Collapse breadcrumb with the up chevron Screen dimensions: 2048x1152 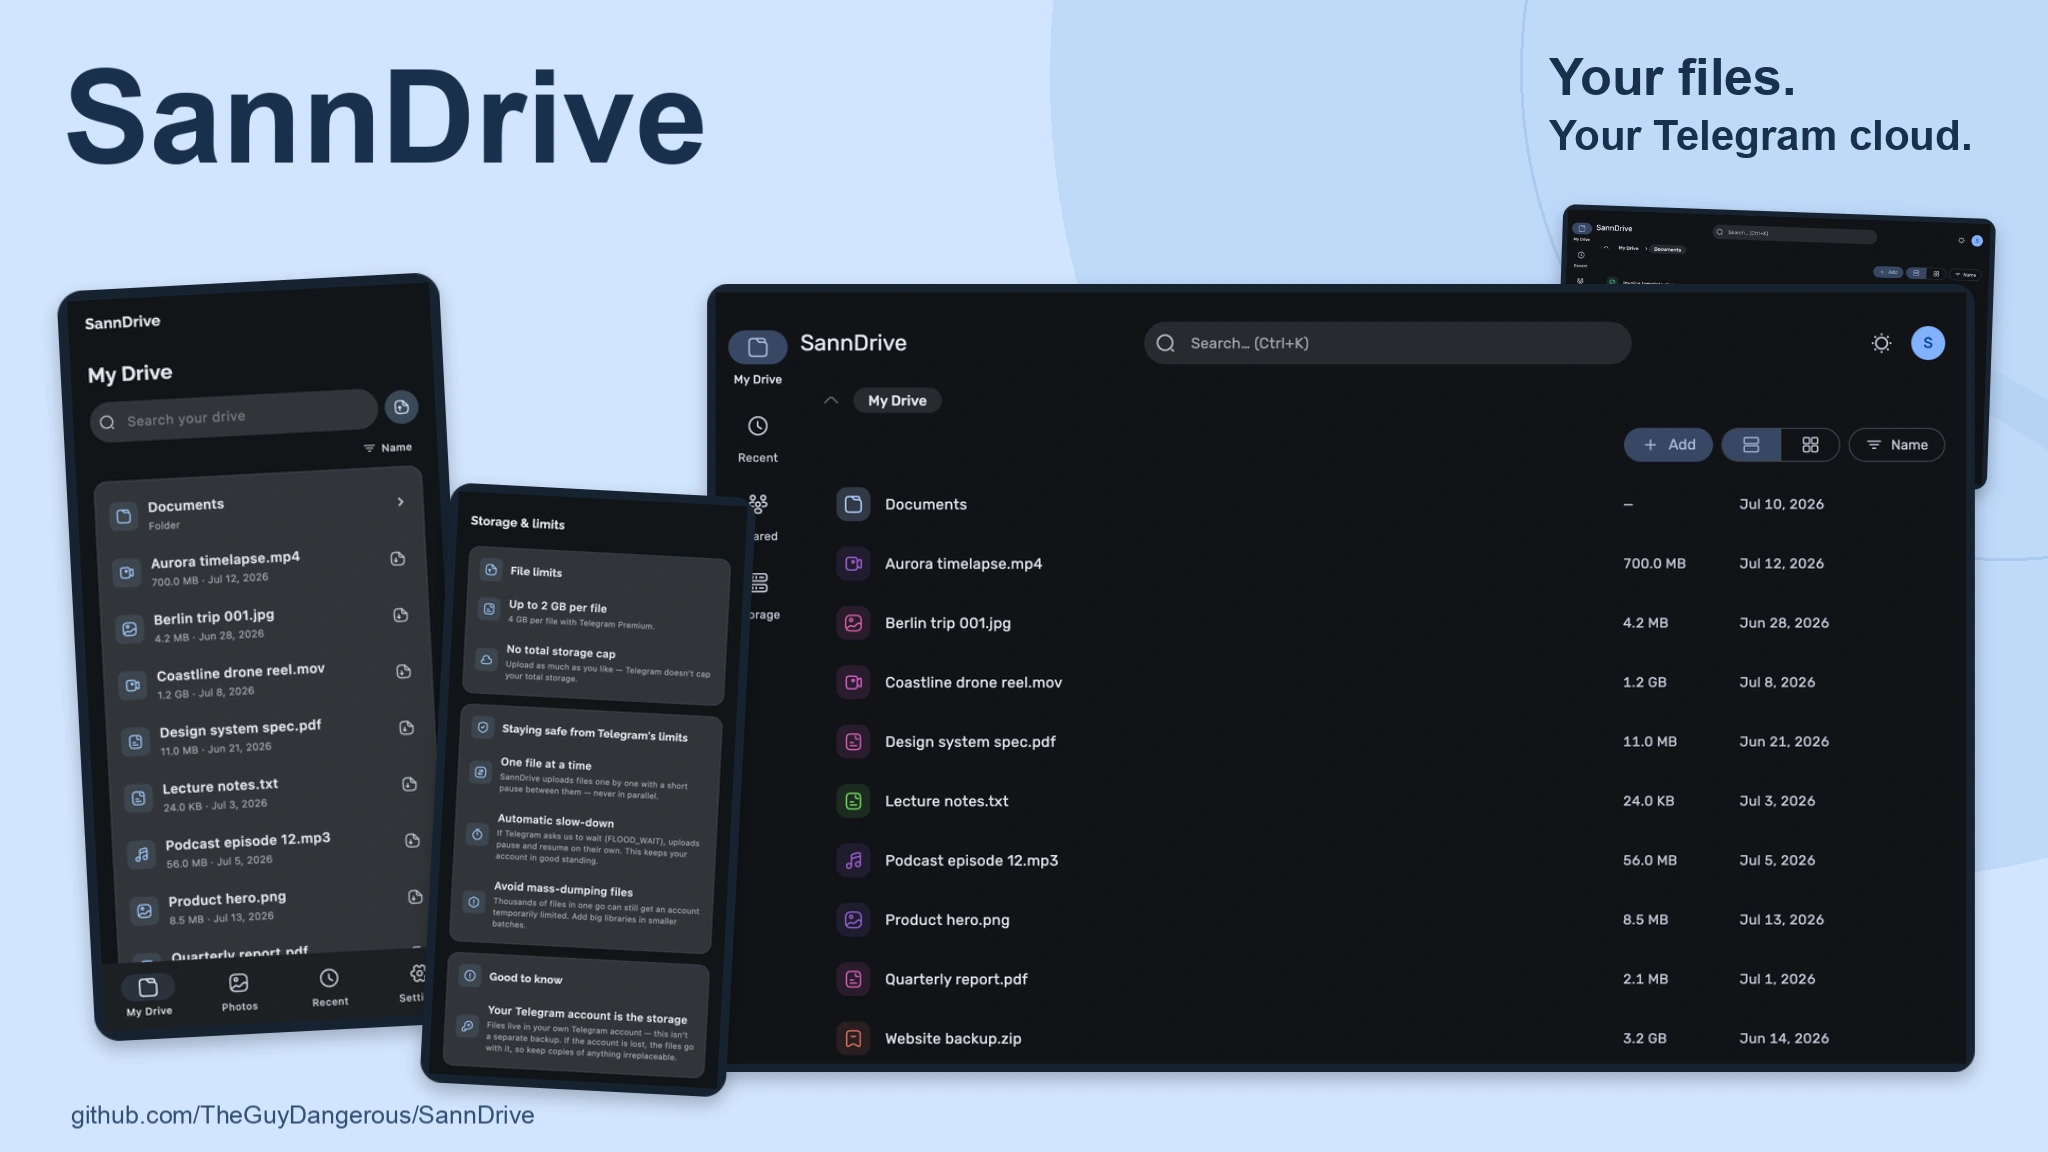pos(830,400)
